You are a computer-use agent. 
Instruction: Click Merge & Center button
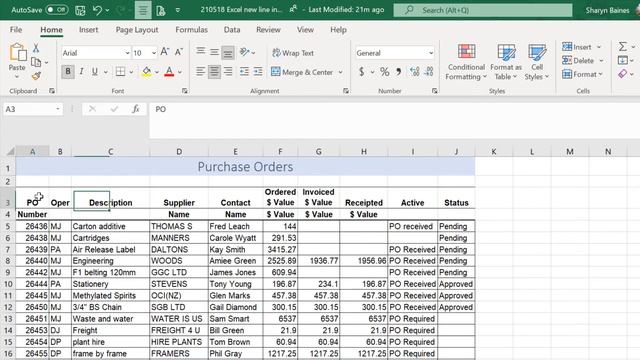pyautogui.click(x=302, y=72)
